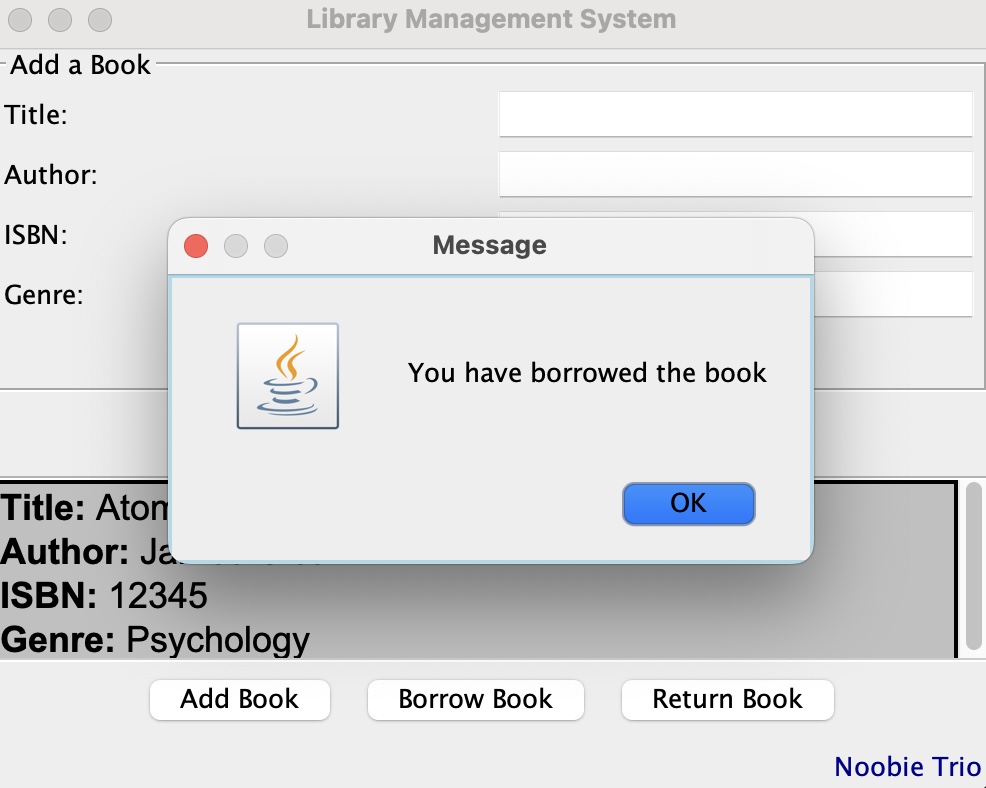This screenshot has height=788, width=986.
Task: Click OK in the Message dialog
Action: pos(689,504)
